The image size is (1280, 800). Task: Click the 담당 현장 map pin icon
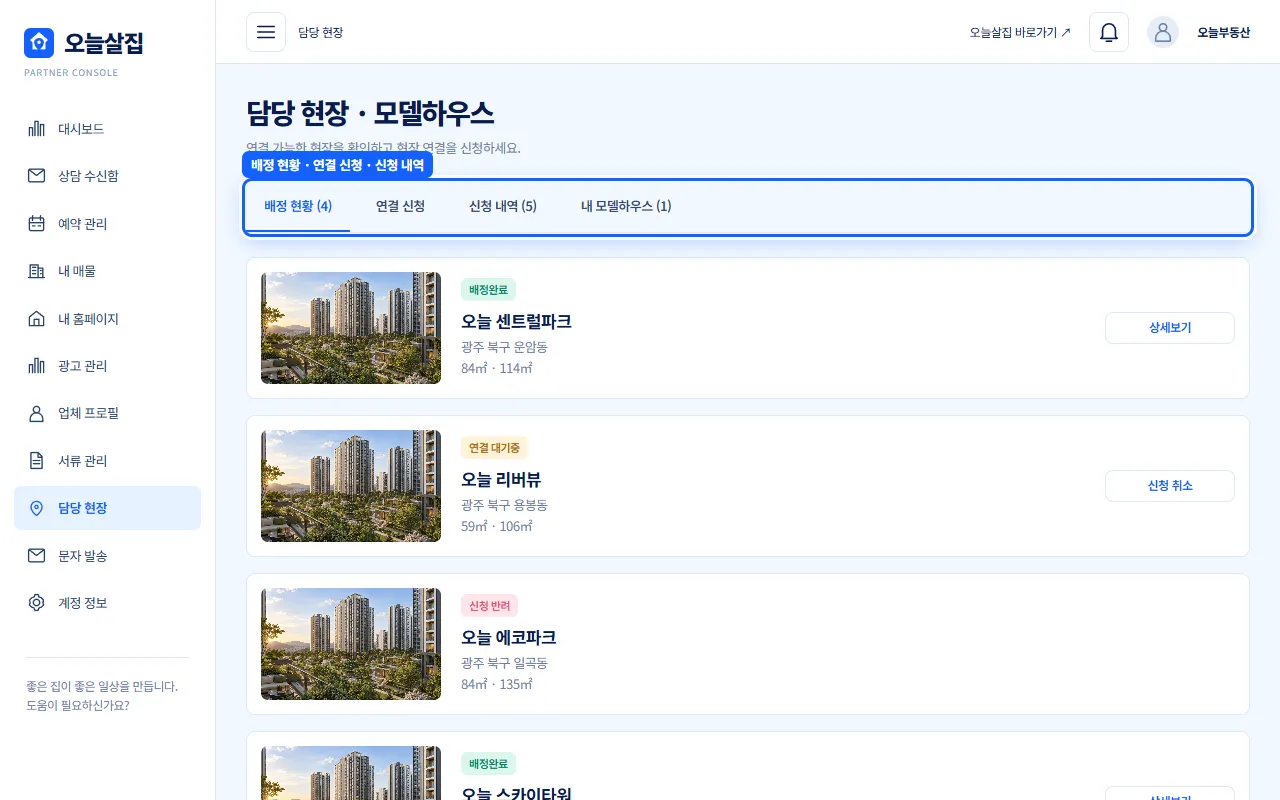tap(37, 508)
